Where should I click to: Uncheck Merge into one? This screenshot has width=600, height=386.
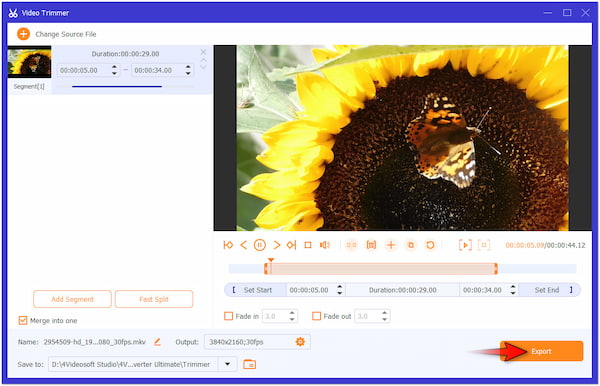tap(23, 321)
